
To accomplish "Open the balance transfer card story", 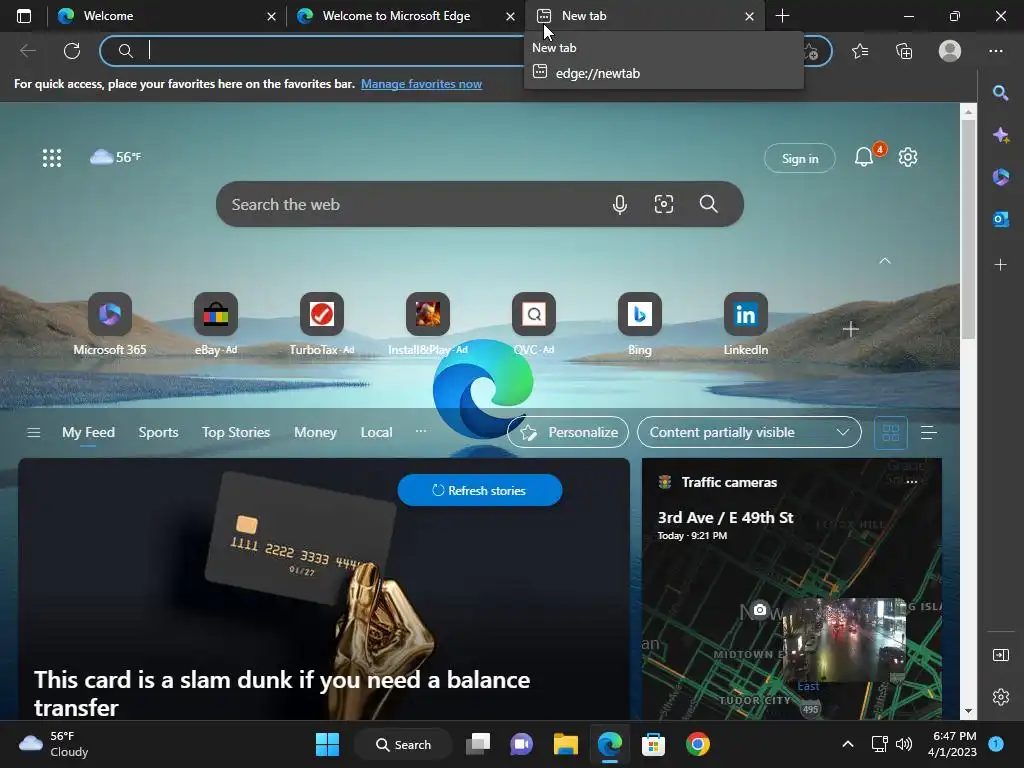I will tap(324, 590).
